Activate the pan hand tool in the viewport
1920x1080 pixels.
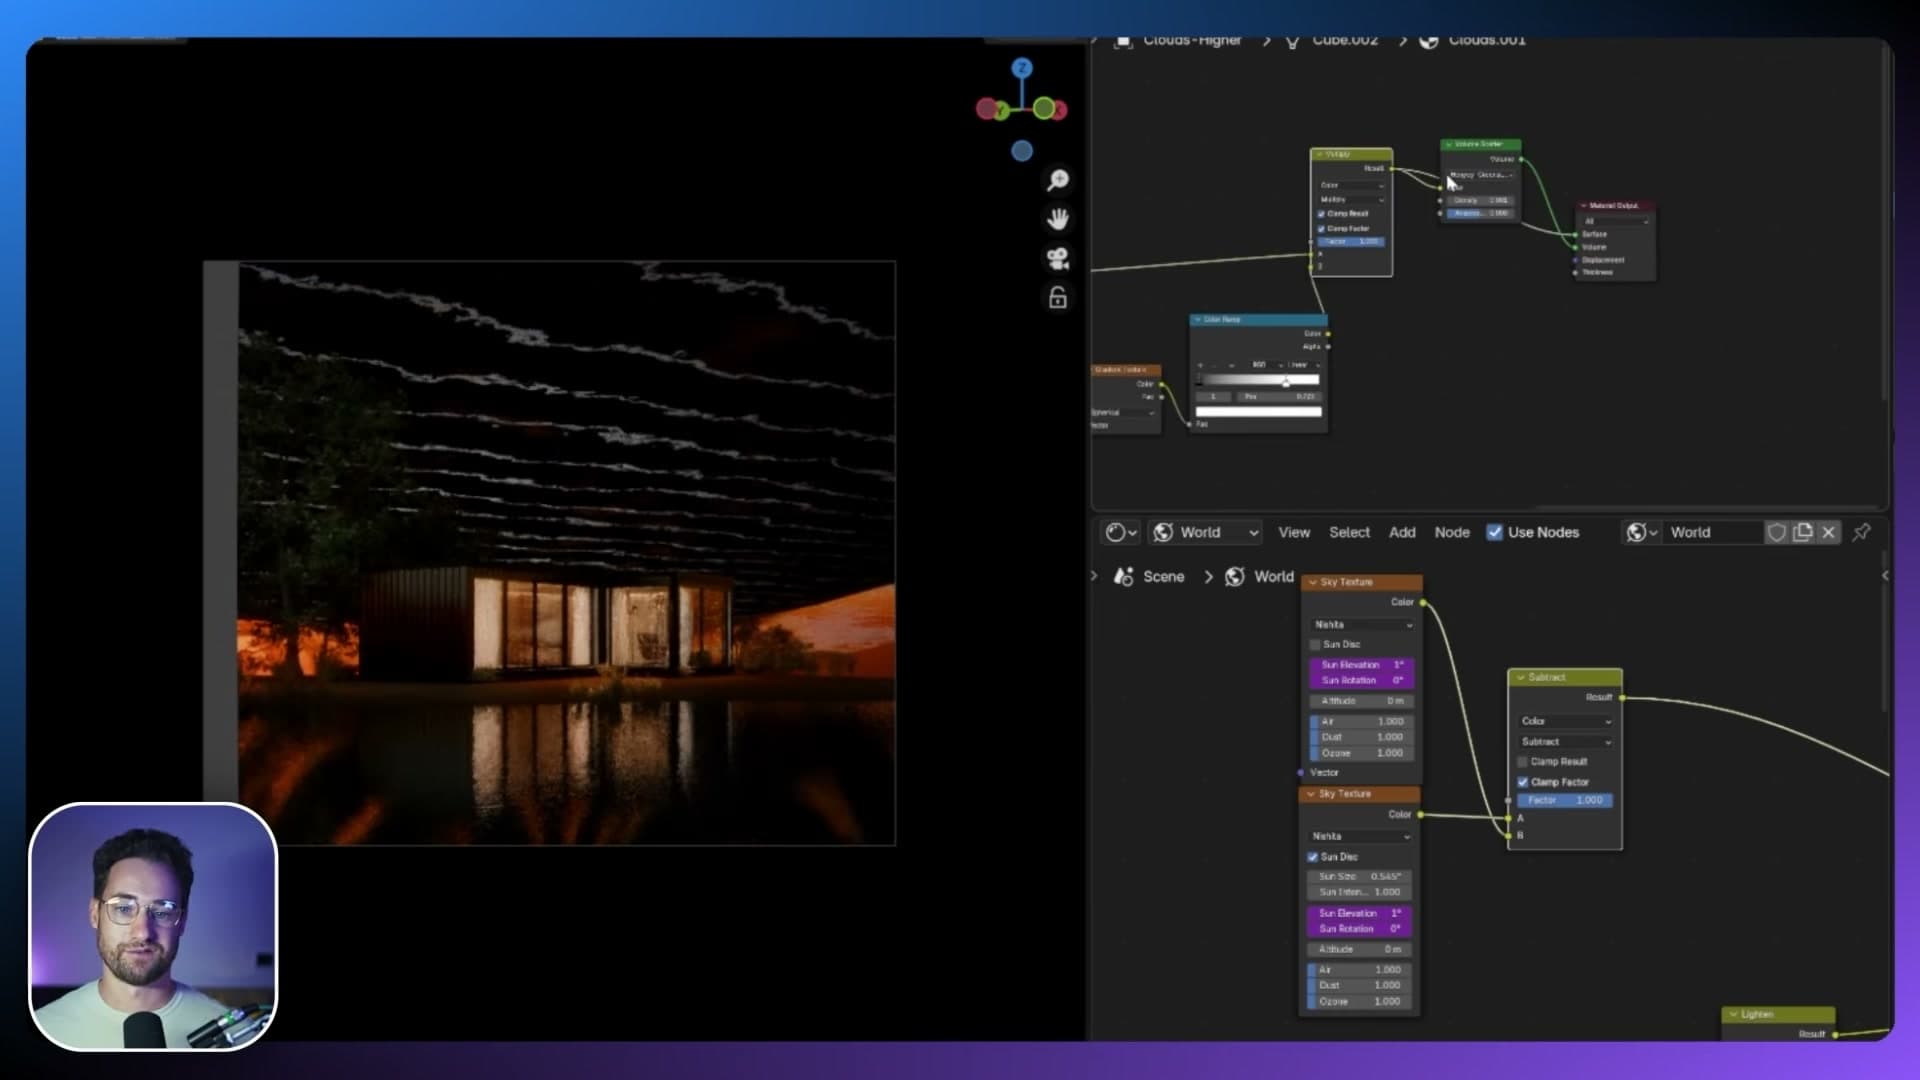pyautogui.click(x=1058, y=219)
